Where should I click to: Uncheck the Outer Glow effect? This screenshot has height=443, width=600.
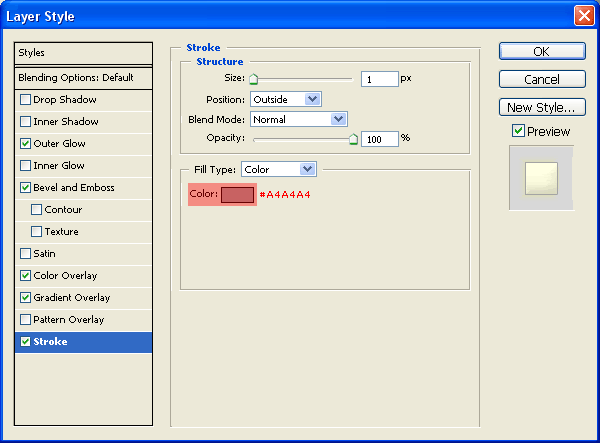coord(25,144)
